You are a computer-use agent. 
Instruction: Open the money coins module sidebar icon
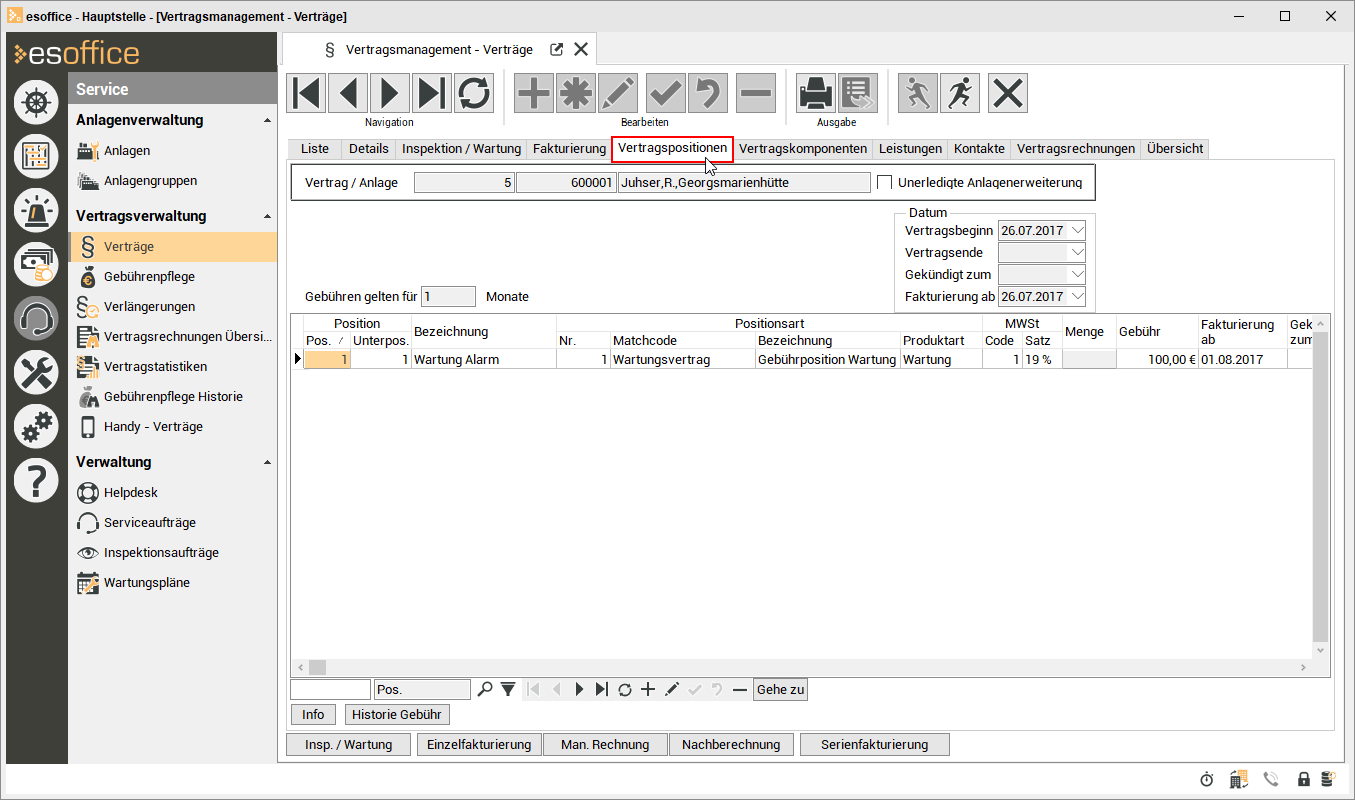(x=36, y=264)
